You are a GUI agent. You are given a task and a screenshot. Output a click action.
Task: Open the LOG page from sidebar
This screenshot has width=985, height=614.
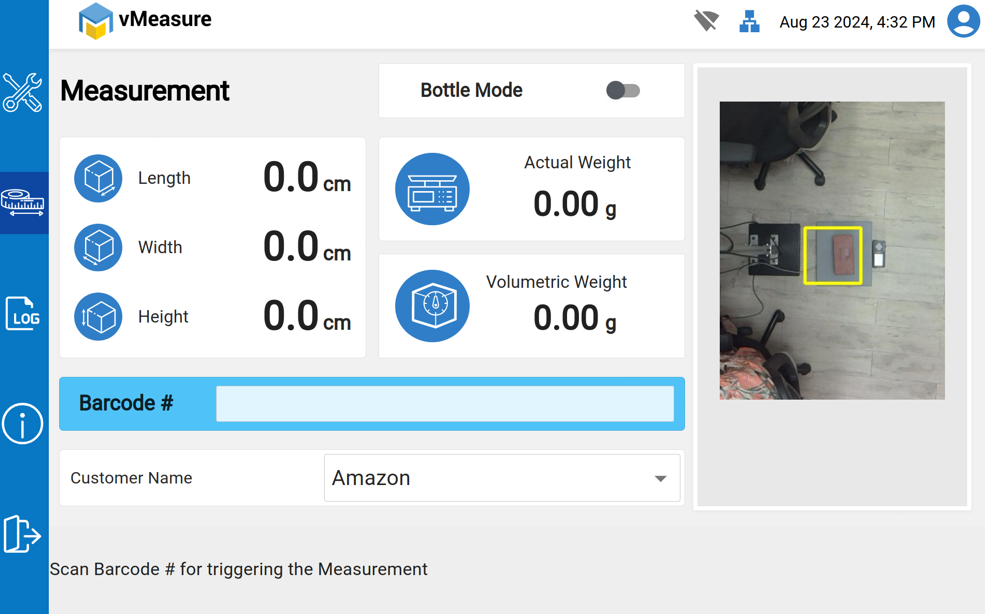point(23,314)
